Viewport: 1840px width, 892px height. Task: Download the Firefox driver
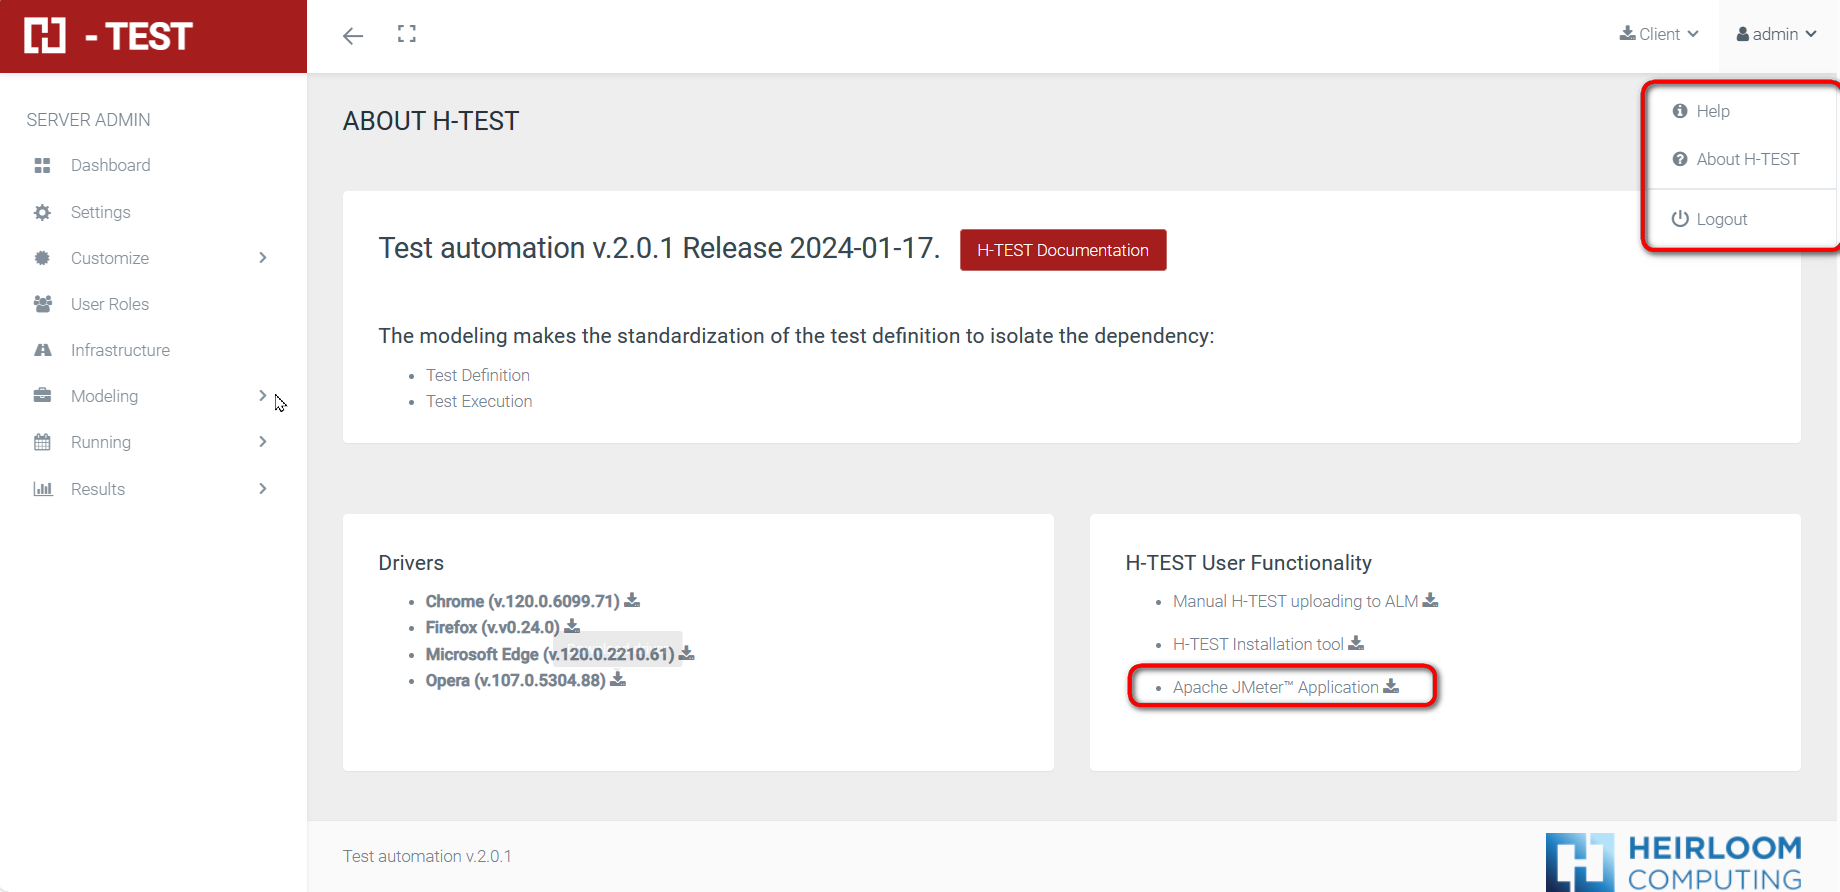[x=572, y=627]
